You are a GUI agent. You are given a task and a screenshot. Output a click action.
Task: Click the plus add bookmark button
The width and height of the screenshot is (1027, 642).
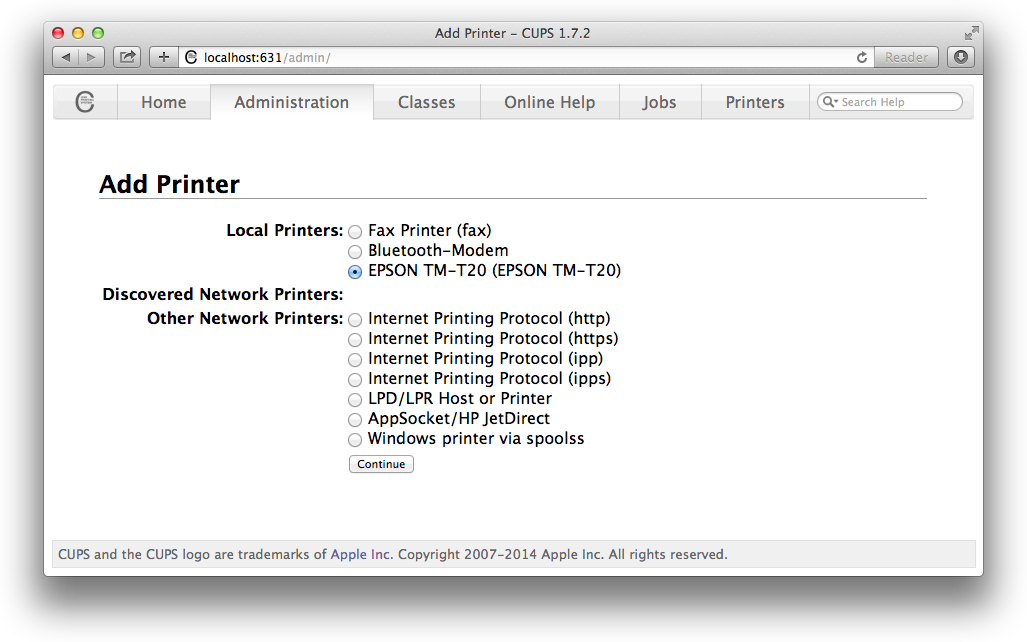[x=164, y=57]
